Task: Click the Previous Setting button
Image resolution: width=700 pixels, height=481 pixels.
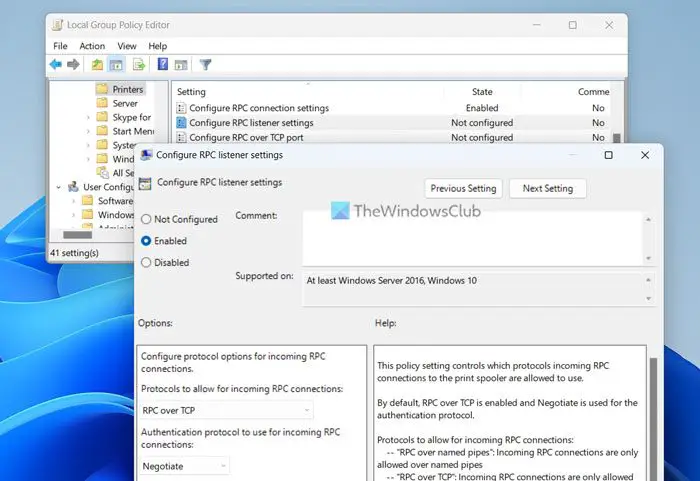Action: [463, 188]
